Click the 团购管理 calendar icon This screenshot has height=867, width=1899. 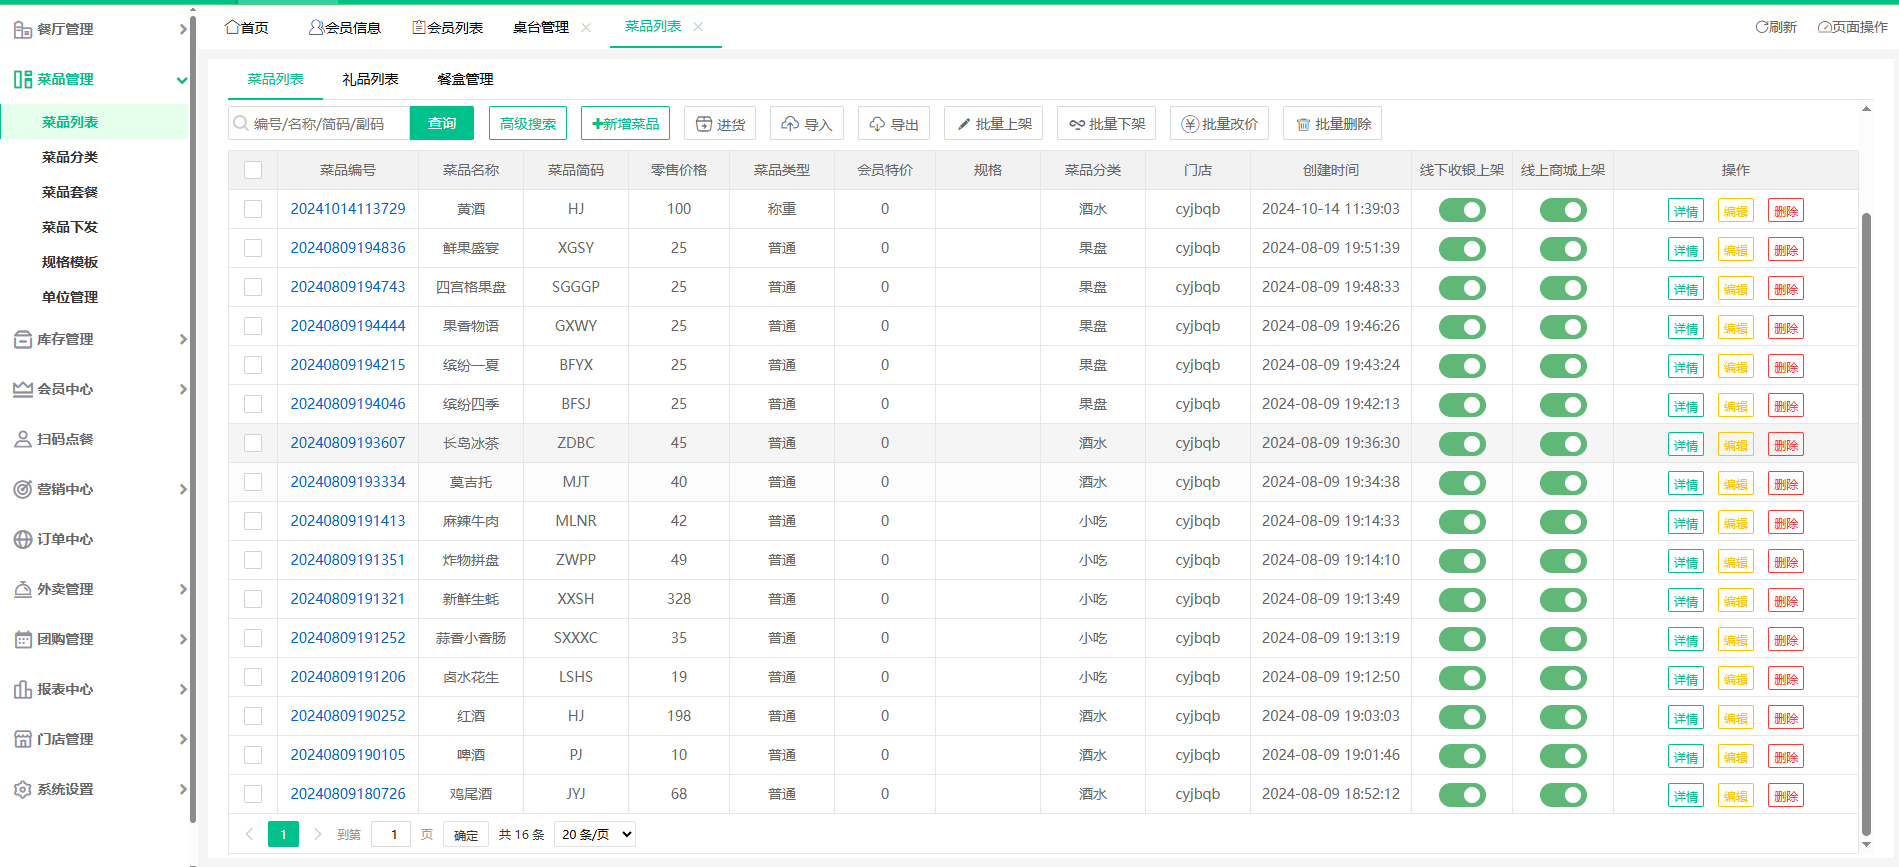click(22, 639)
